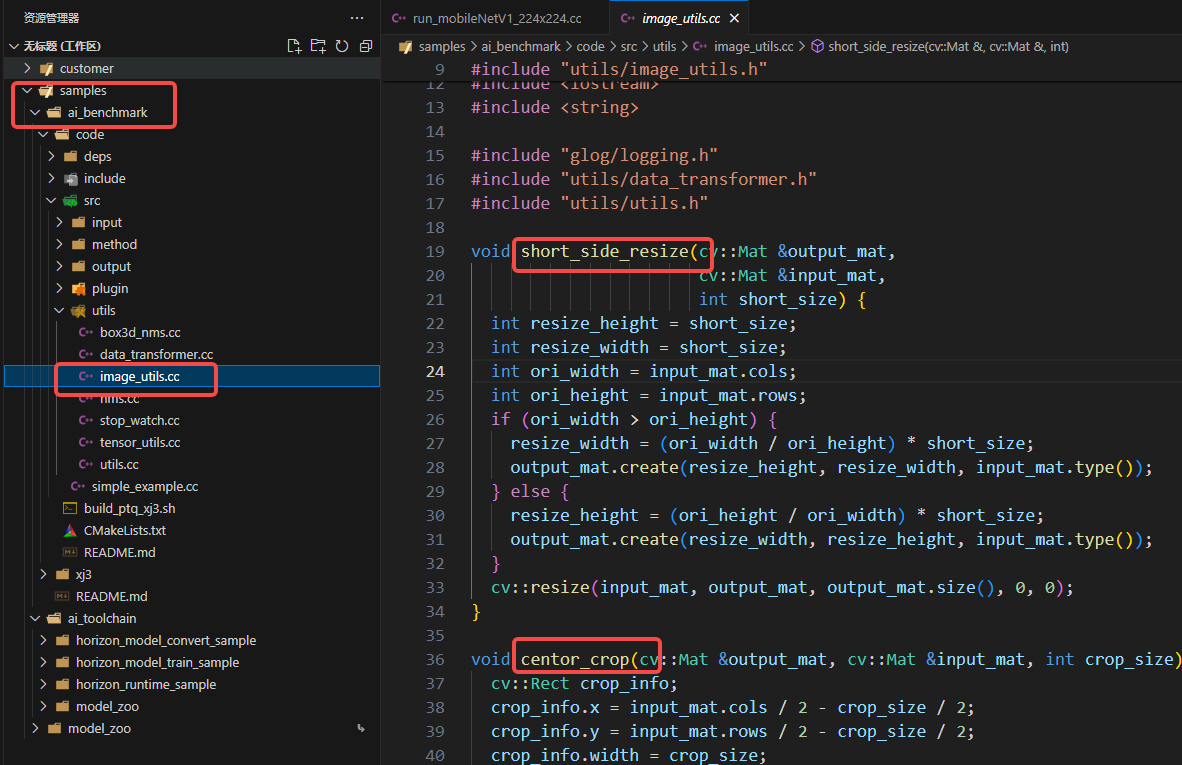Open data_transformer.cc in the file tree
This screenshot has width=1182, height=765.
point(156,354)
